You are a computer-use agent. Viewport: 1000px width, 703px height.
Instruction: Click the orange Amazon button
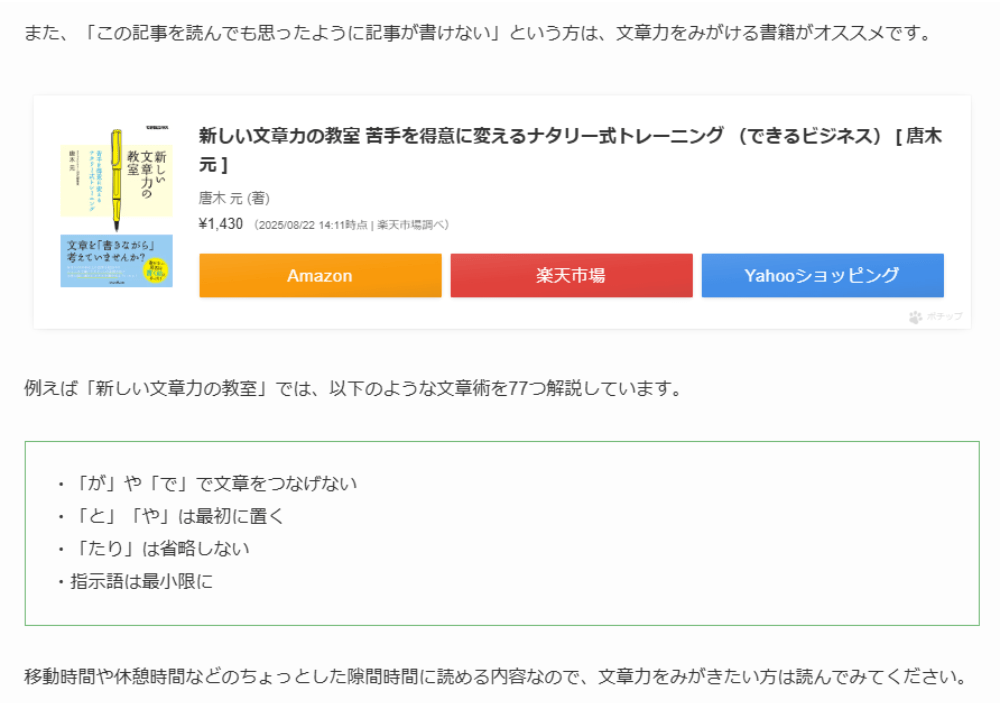(x=320, y=276)
